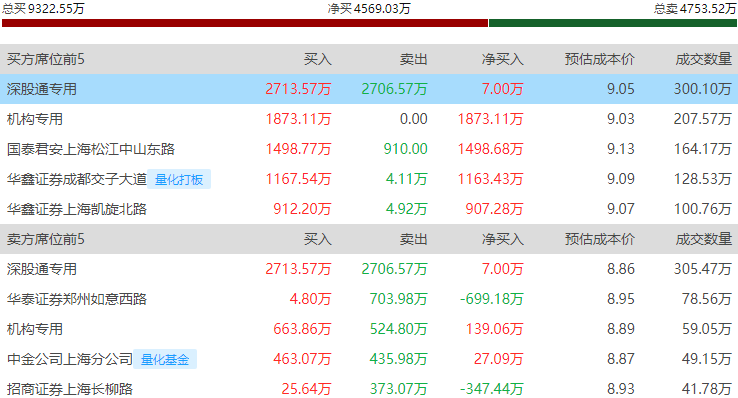Click 成交数量 header in seller table
Screen dimensions: 738x398
tap(704, 239)
